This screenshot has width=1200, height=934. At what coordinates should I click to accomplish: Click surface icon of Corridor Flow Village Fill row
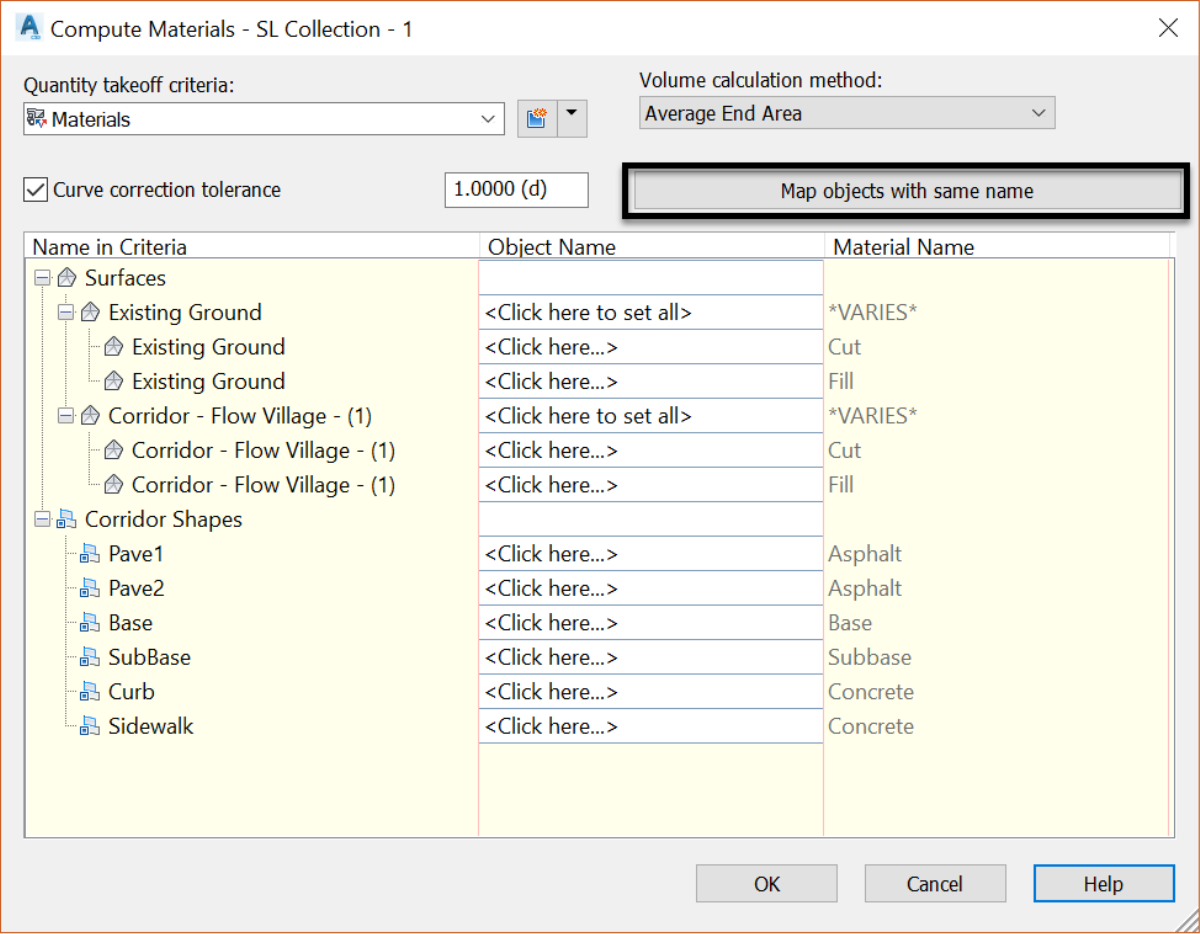[x=114, y=485]
